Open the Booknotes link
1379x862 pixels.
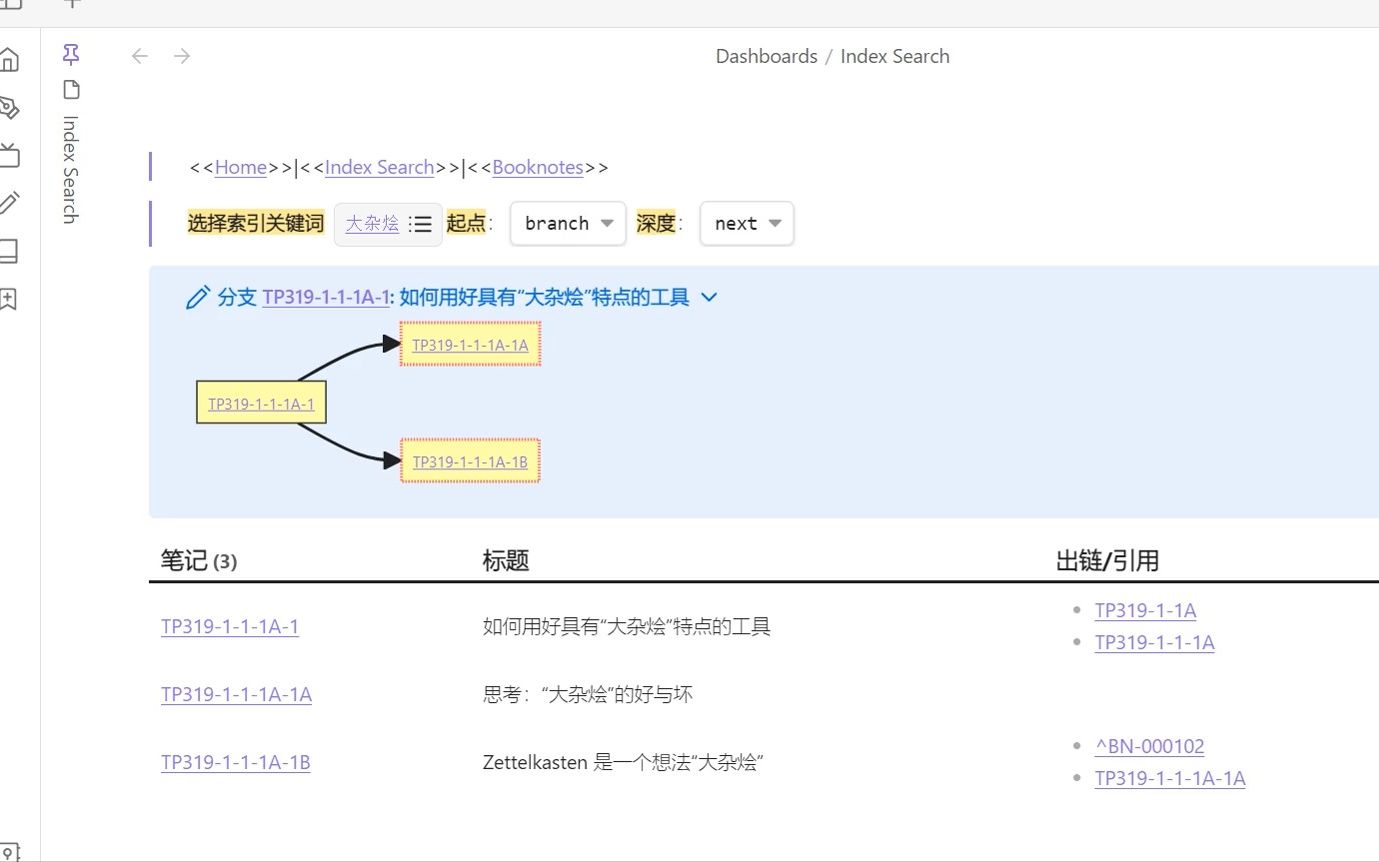pos(538,167)
